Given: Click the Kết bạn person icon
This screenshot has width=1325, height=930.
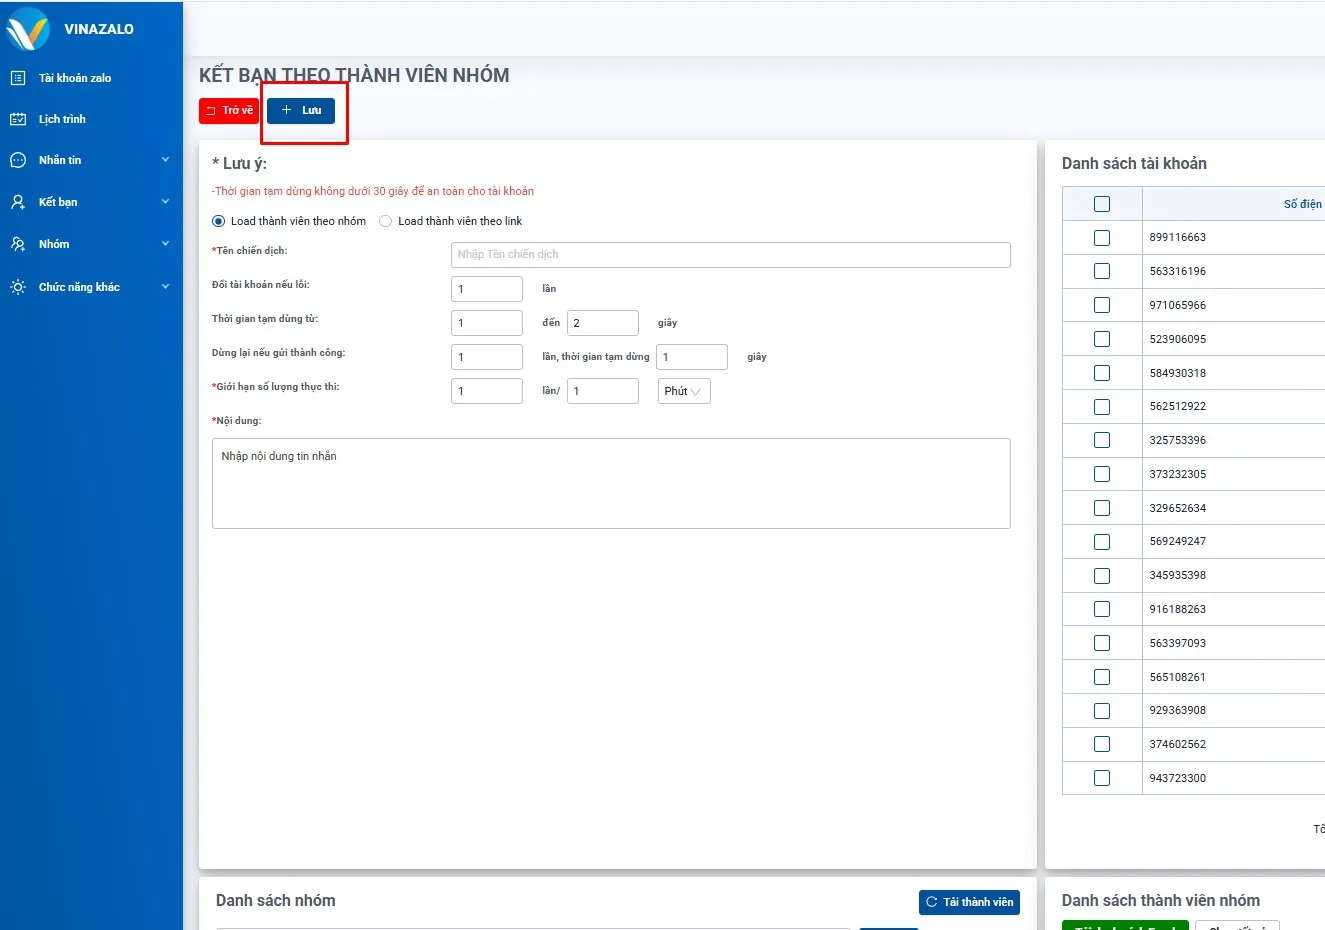Looking at the screenshot, I should click(x=18, y=202).
